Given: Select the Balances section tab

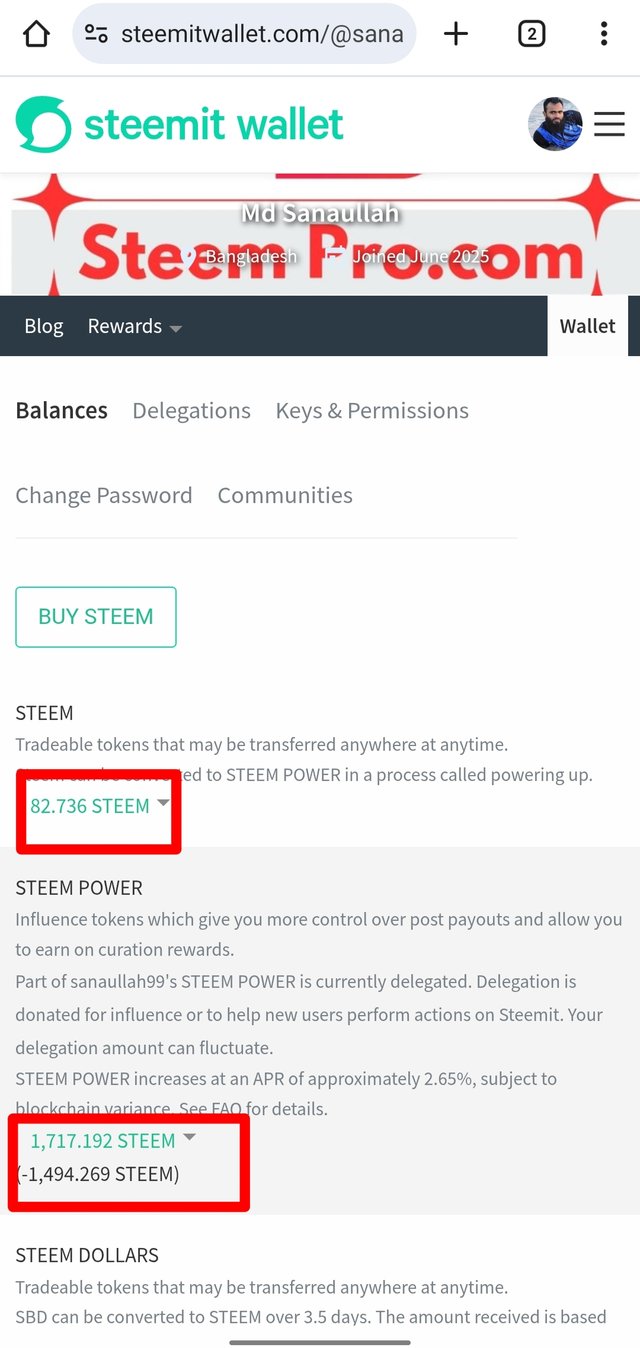Looking at the screenshot, I should [62, 411].
